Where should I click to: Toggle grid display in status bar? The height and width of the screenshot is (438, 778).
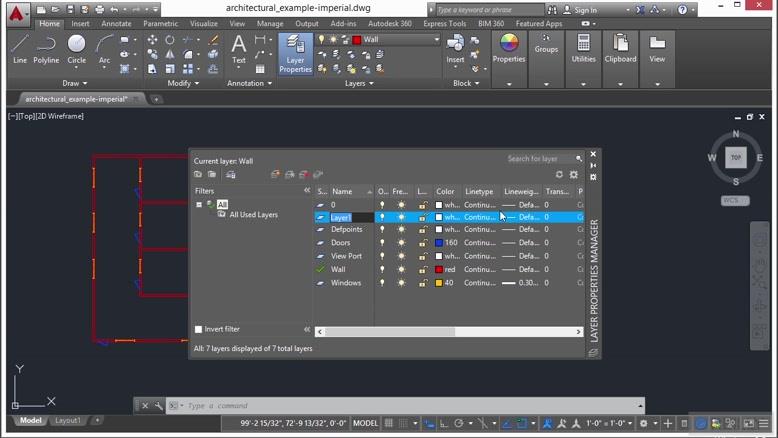coord(389,423)
